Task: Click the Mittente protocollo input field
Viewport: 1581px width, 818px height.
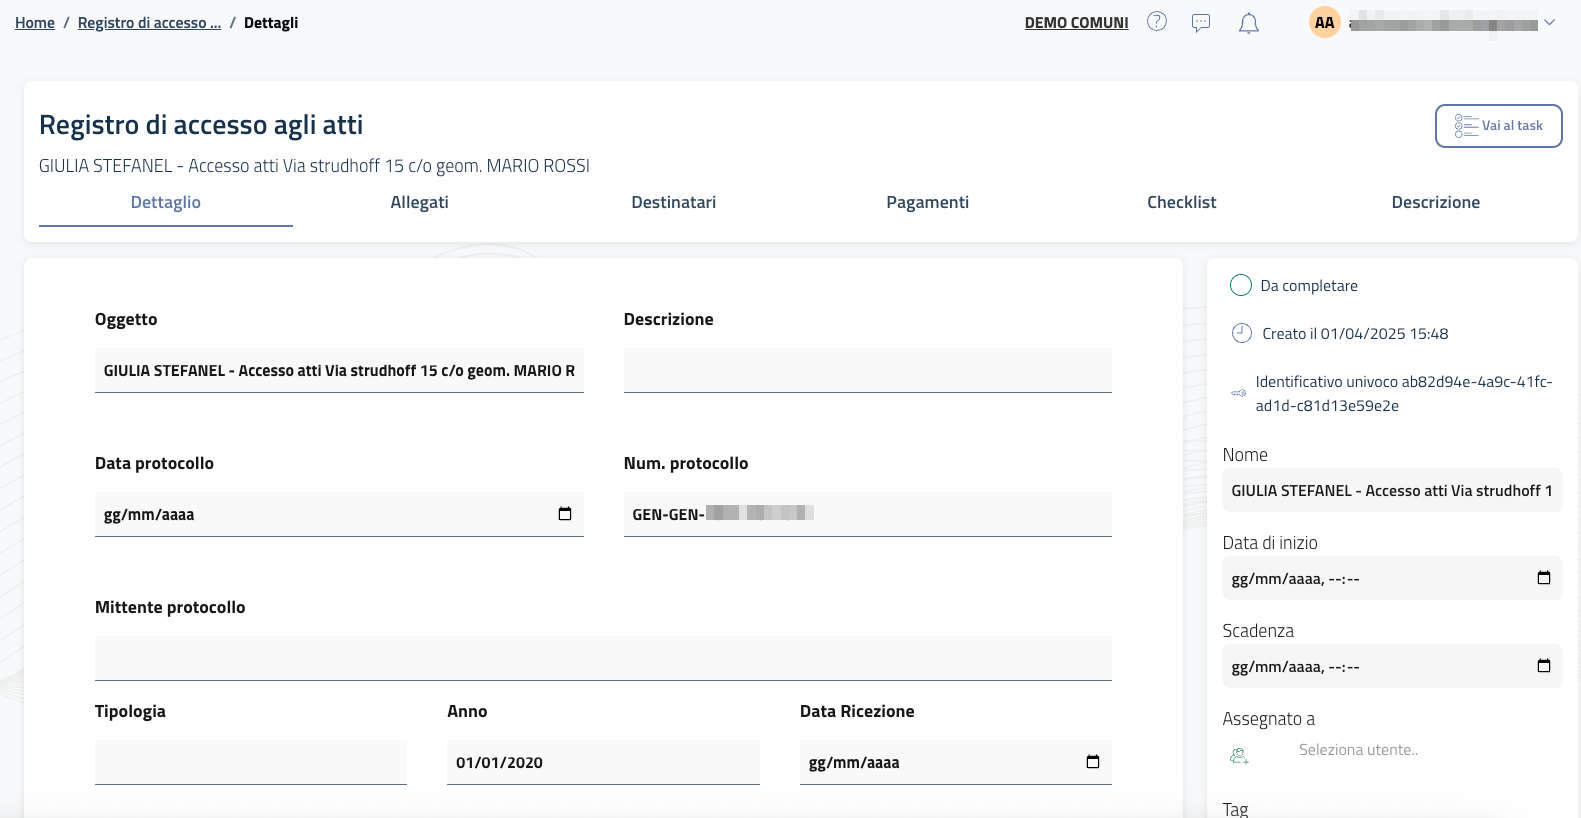Action: click(603, 658)
